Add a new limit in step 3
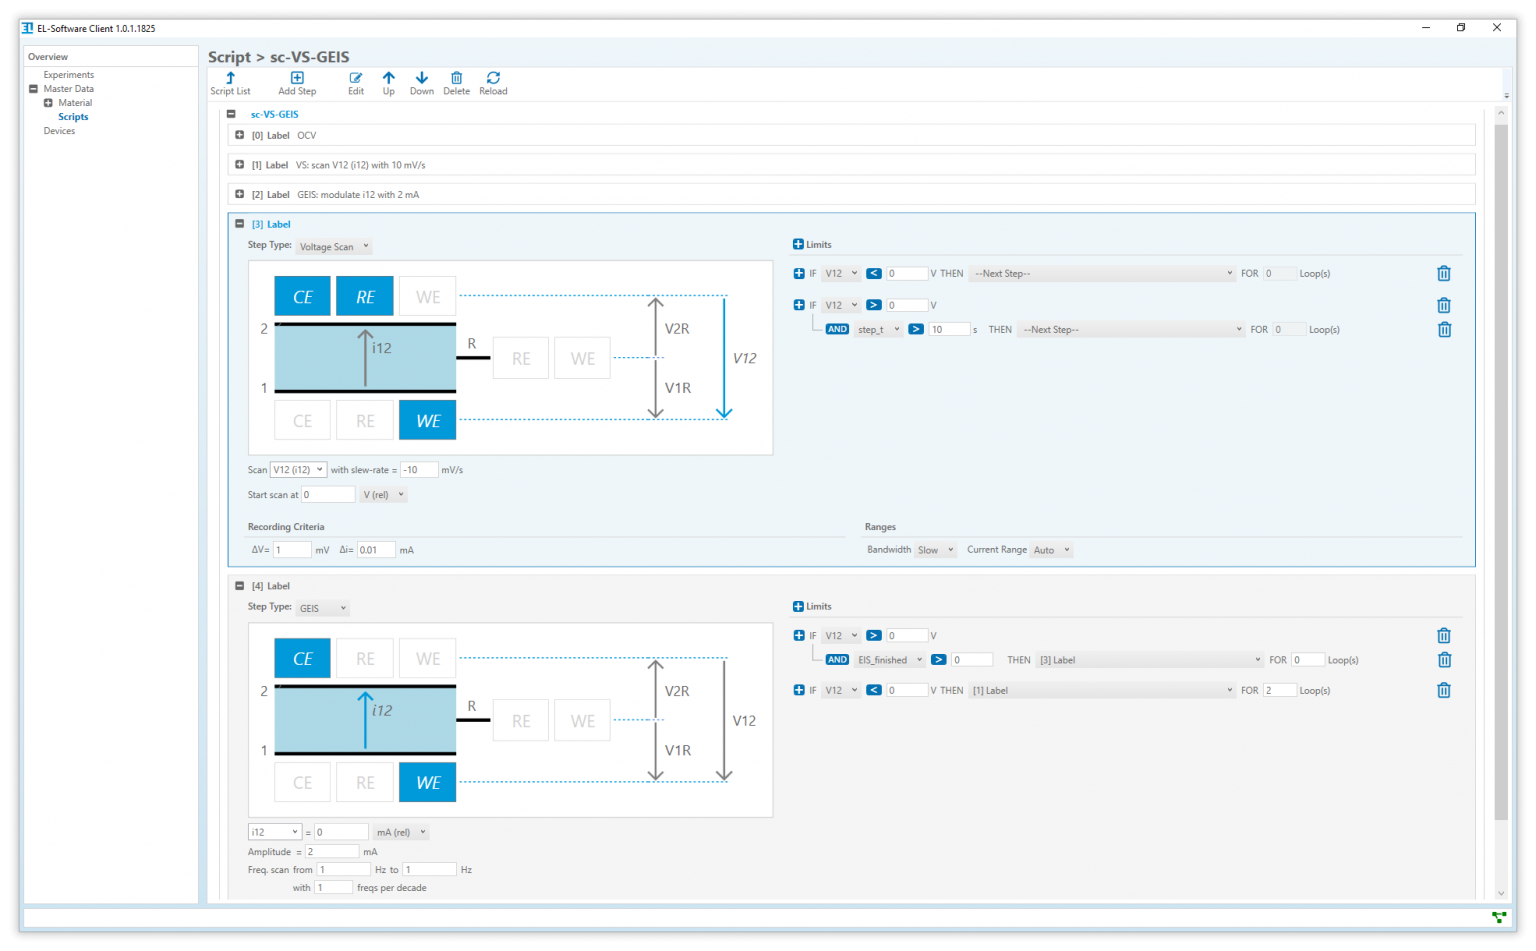The width and height of the screenshot is (1536, 951). point(798,244)
